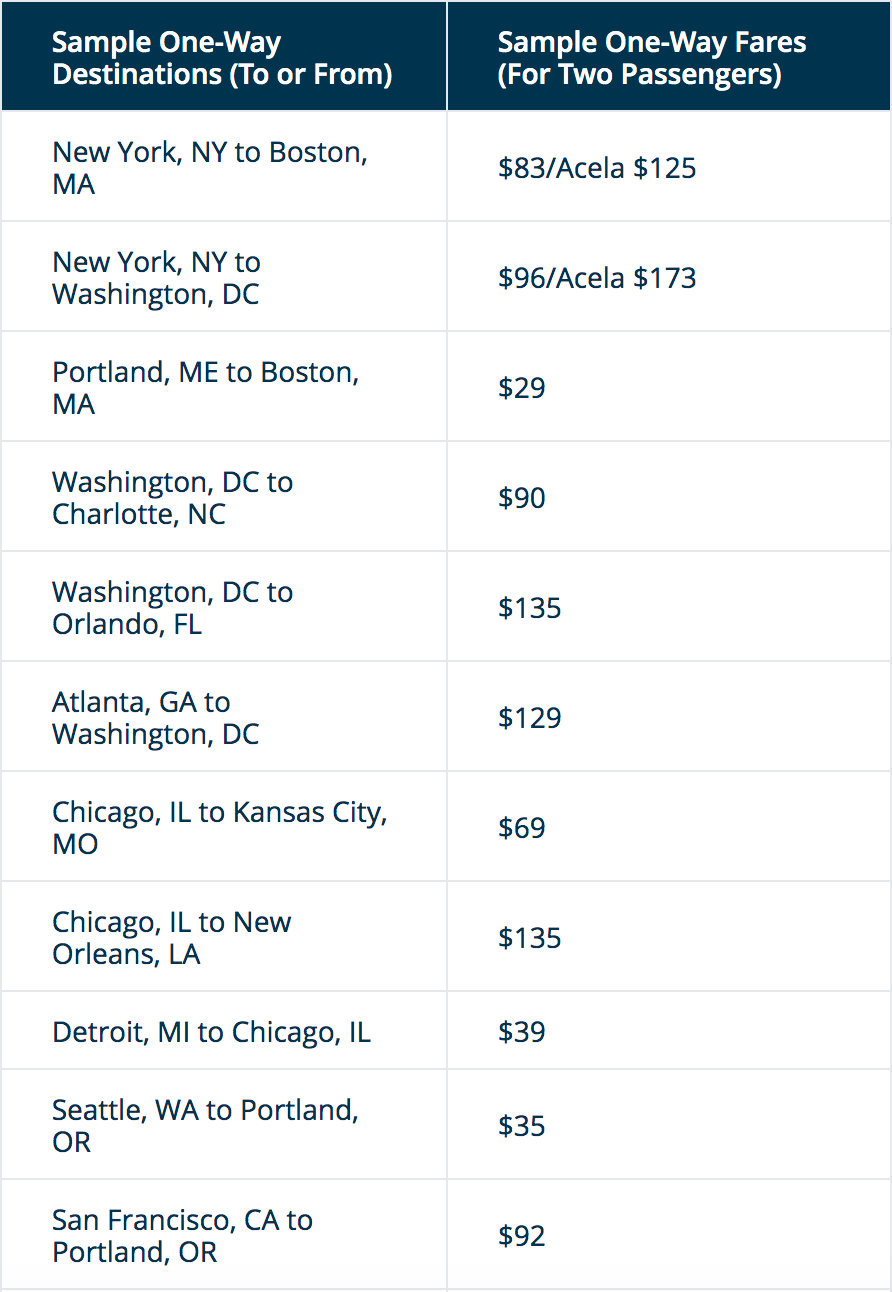Click the $69 fare cell
892x1292 pixels.
pyautogui.click(x=522, y=828)
